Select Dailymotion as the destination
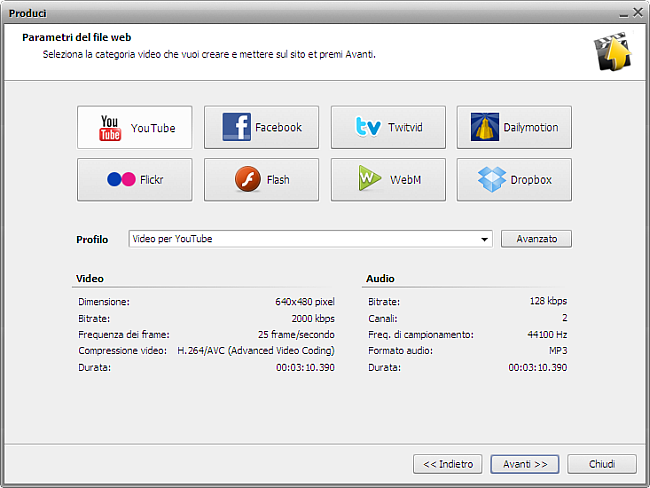Image resolution: width=650 pixels, height=488 pixels. point(514,127)
